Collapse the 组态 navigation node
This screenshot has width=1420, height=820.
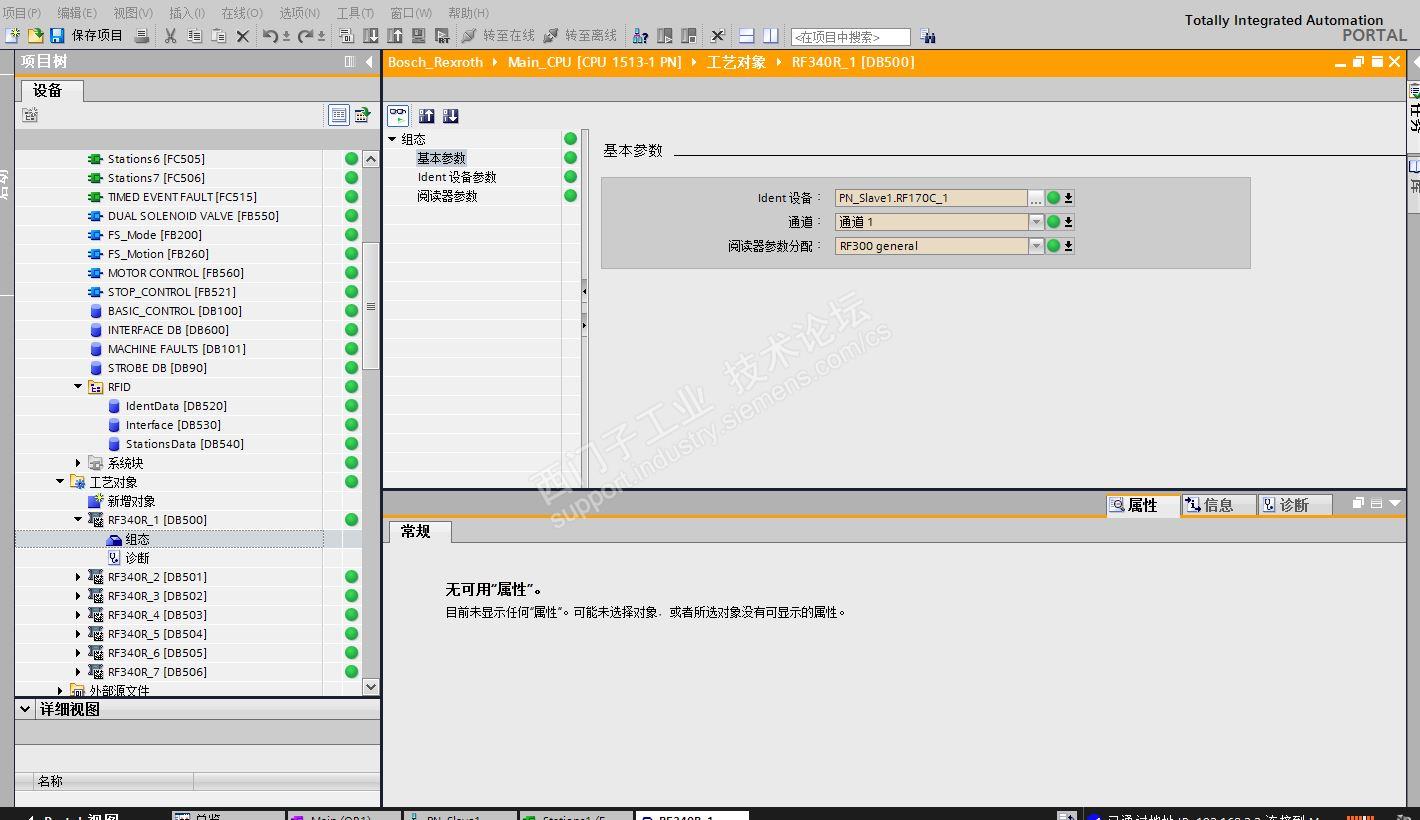tap(393, 139)
